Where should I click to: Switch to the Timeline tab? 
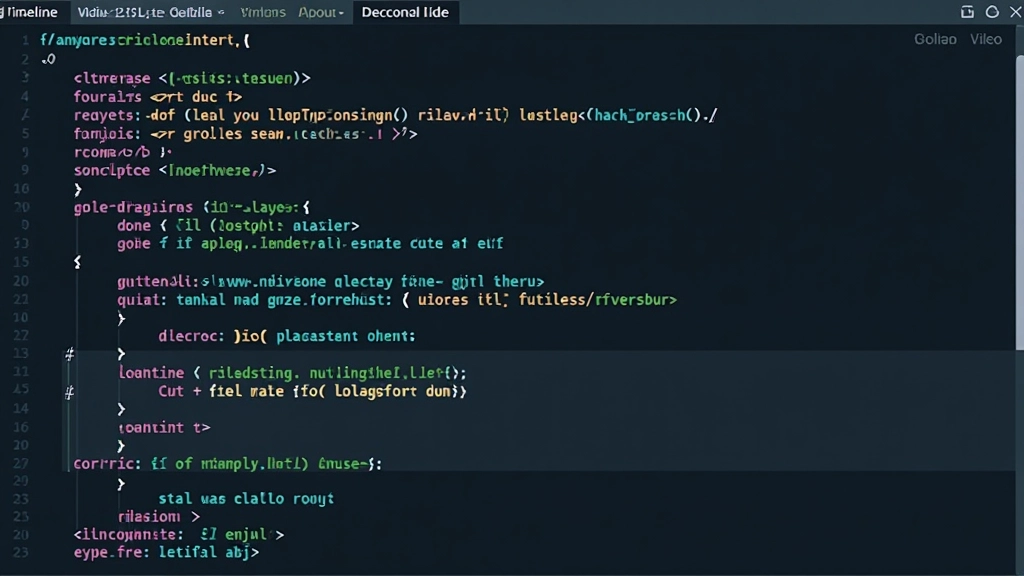(30, 13)
